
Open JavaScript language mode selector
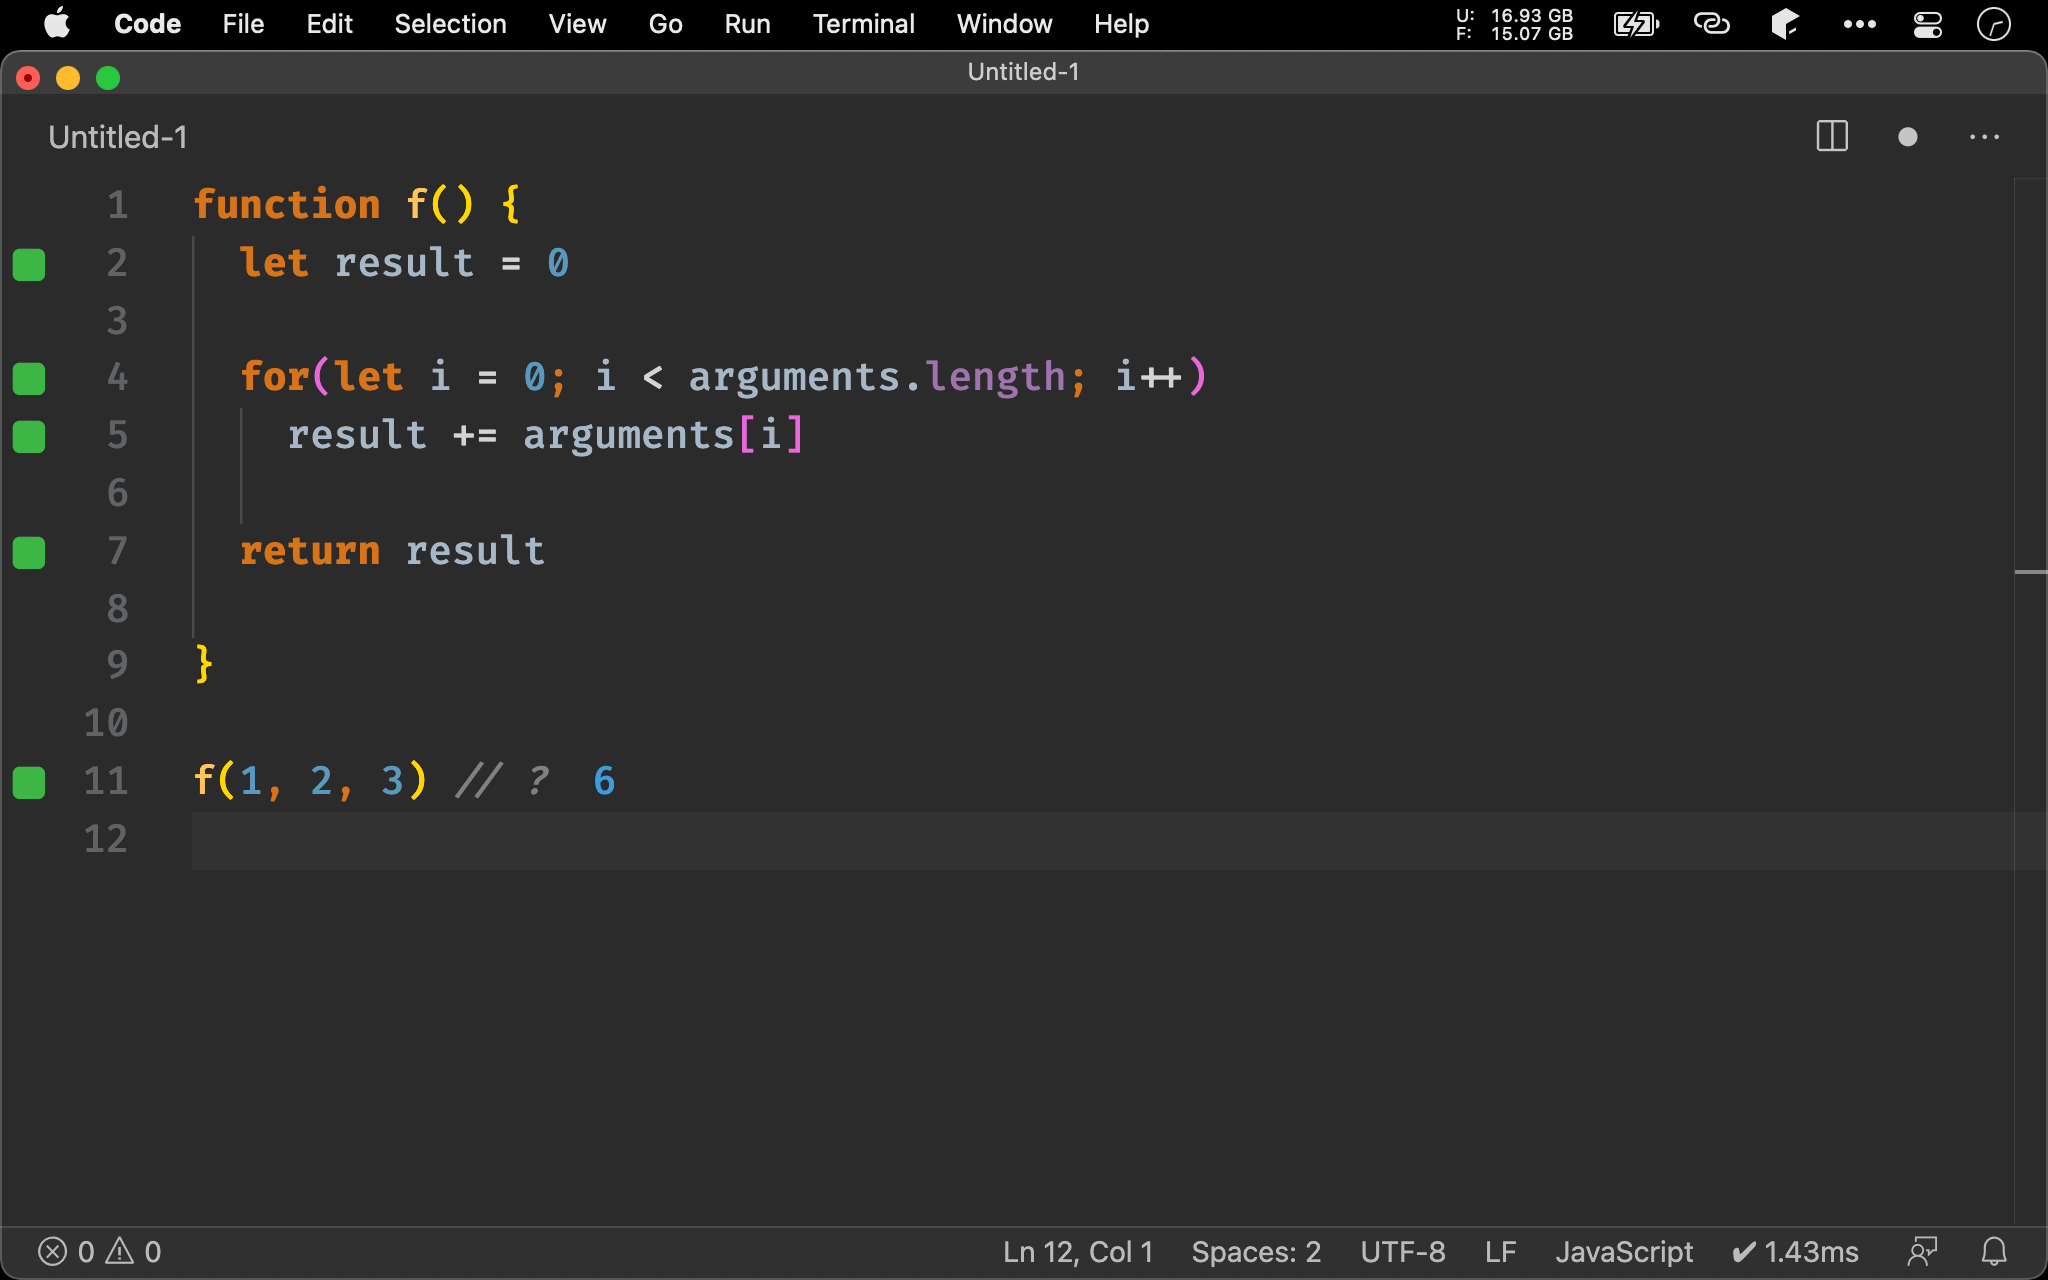pos(1623,1251)
